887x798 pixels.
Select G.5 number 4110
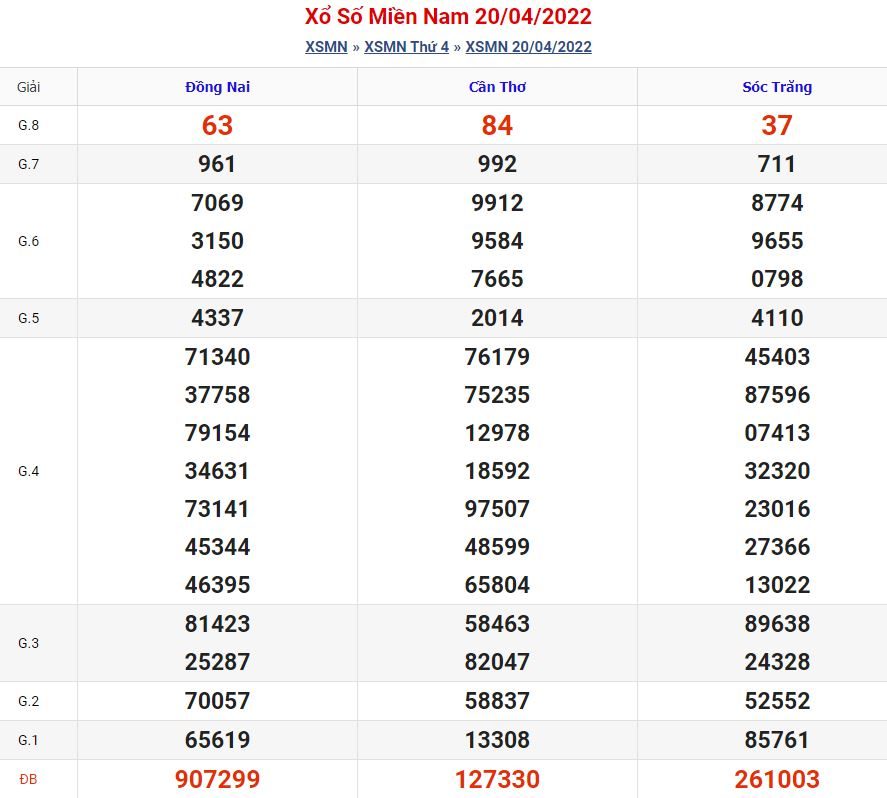[x=777, y=318]
